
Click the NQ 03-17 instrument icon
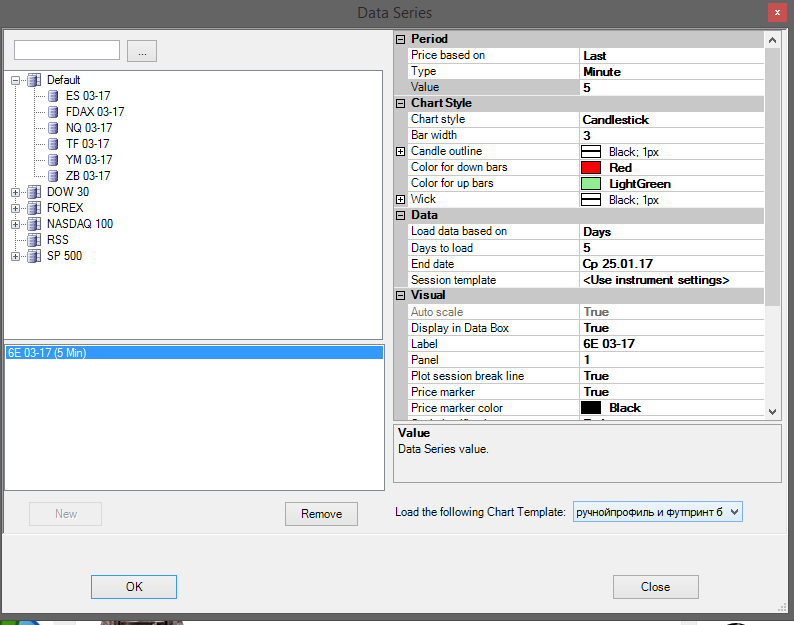pyautogui.click(x=53, y=128)
